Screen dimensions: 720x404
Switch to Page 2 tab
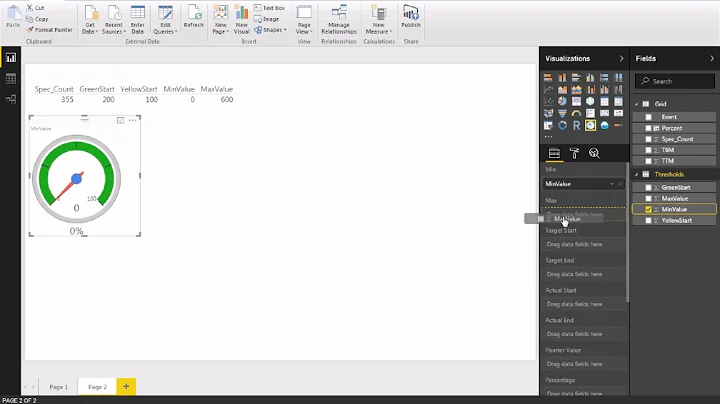coord(97,387)
